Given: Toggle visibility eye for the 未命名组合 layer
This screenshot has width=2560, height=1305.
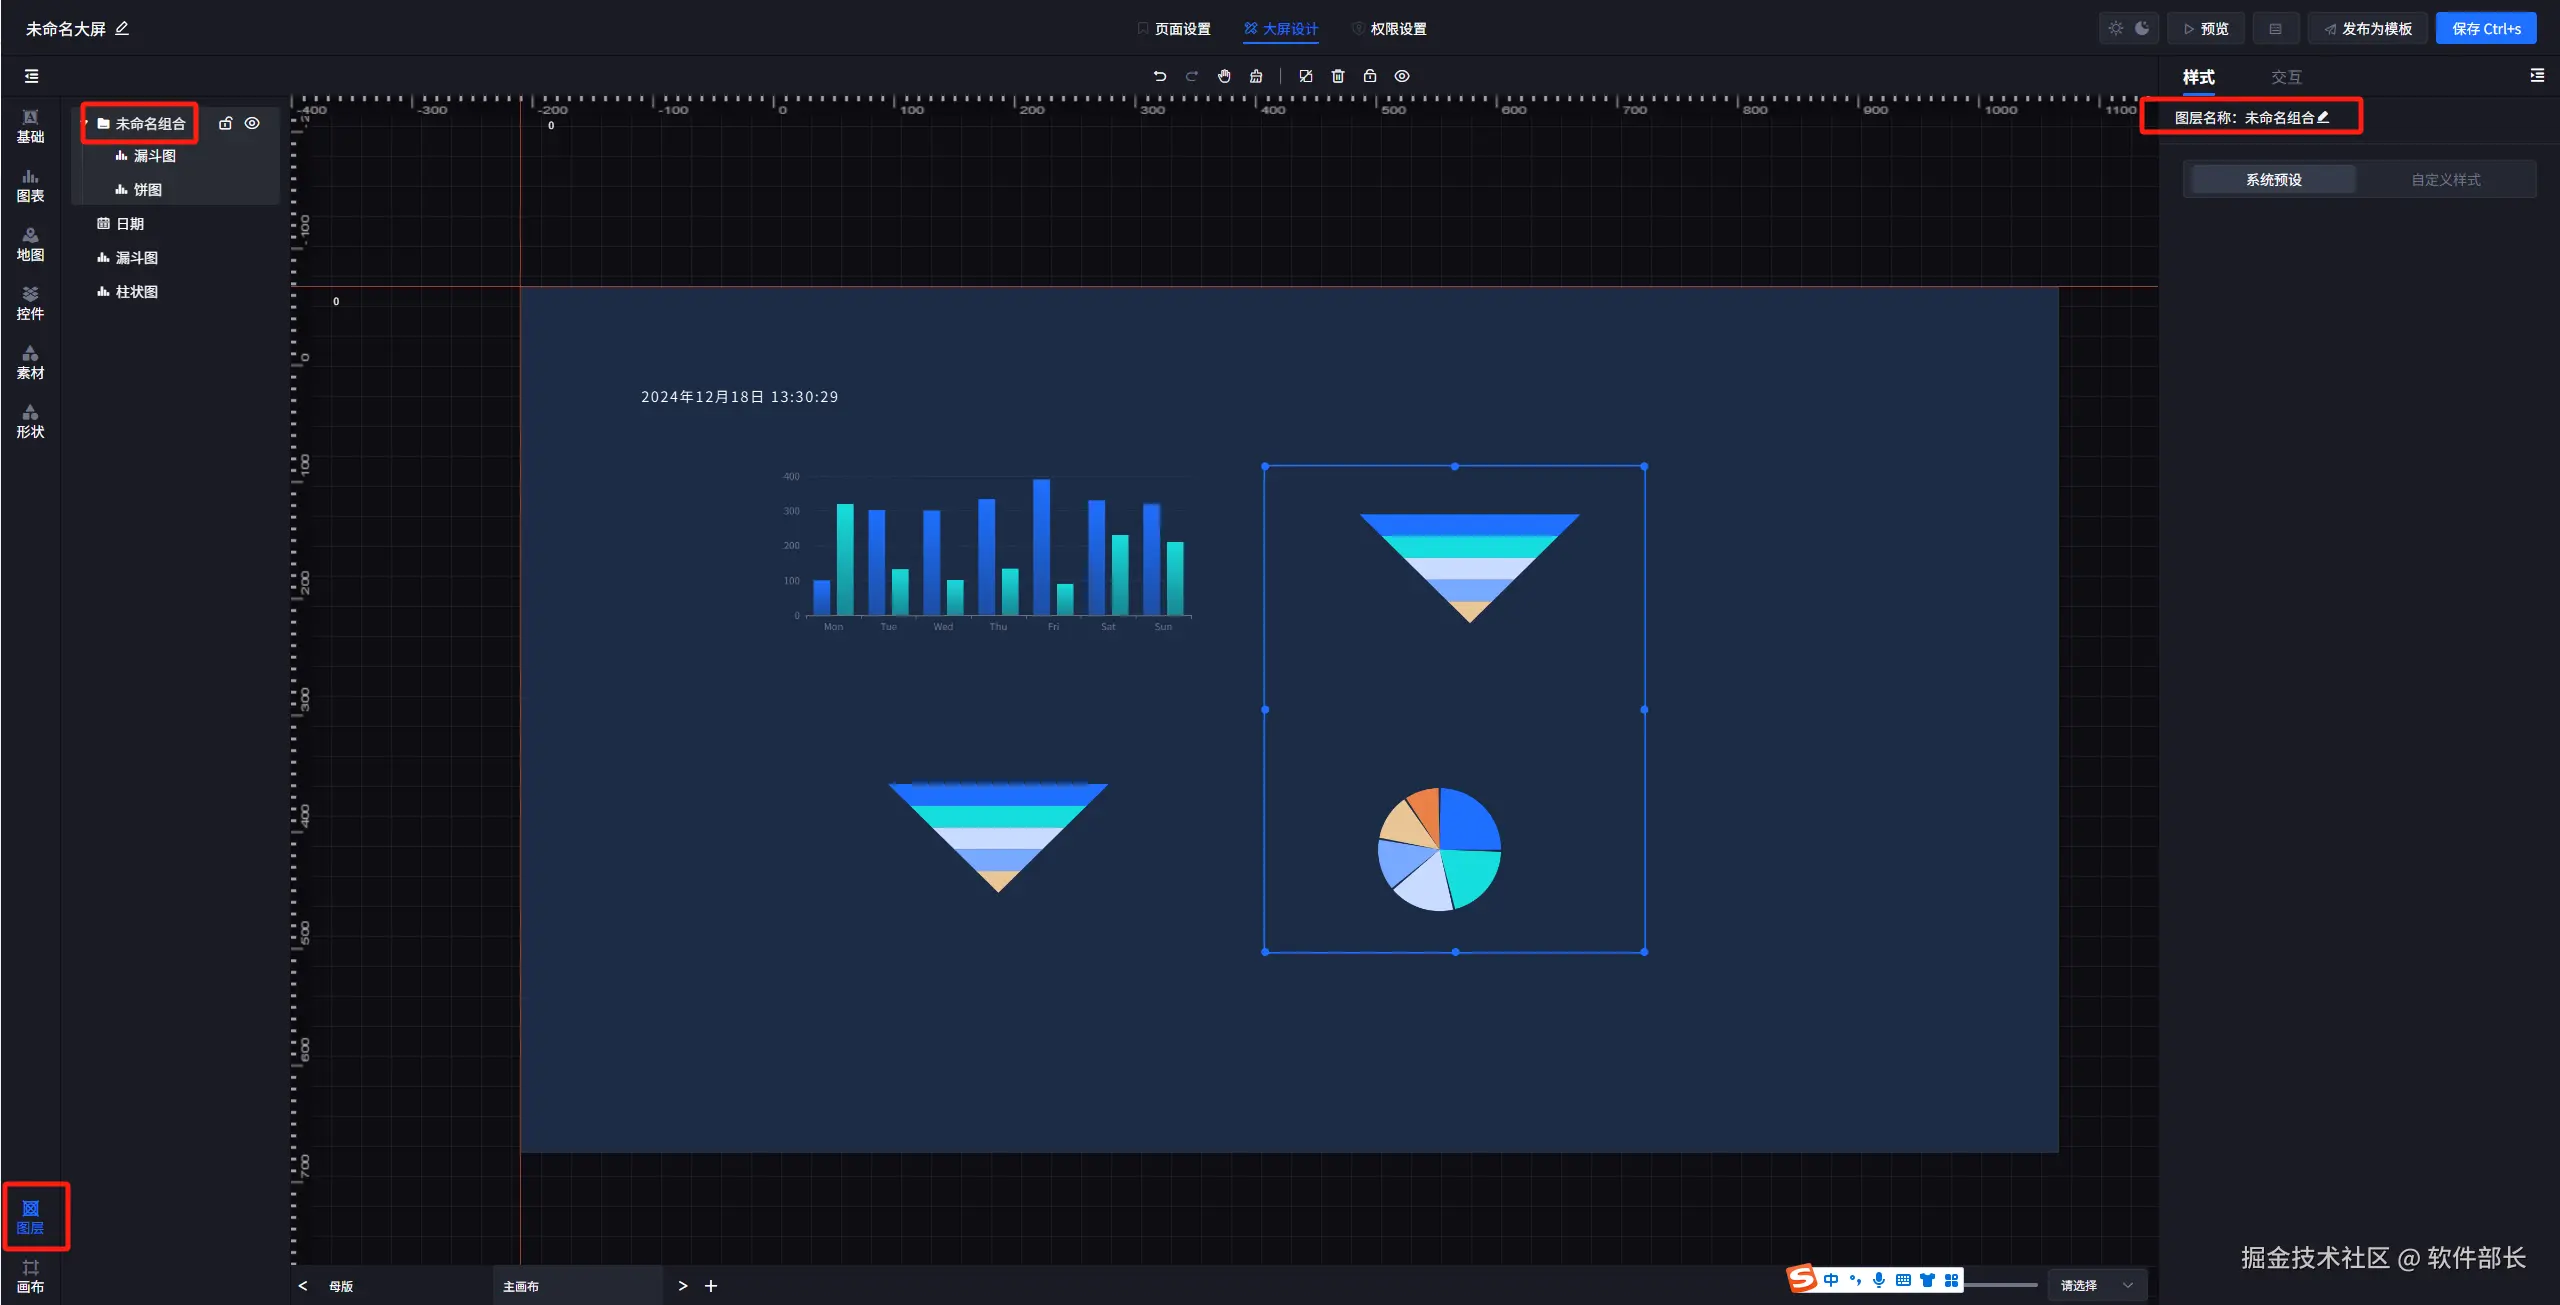Looking at the screenshot, I should [x=252, y=123].
